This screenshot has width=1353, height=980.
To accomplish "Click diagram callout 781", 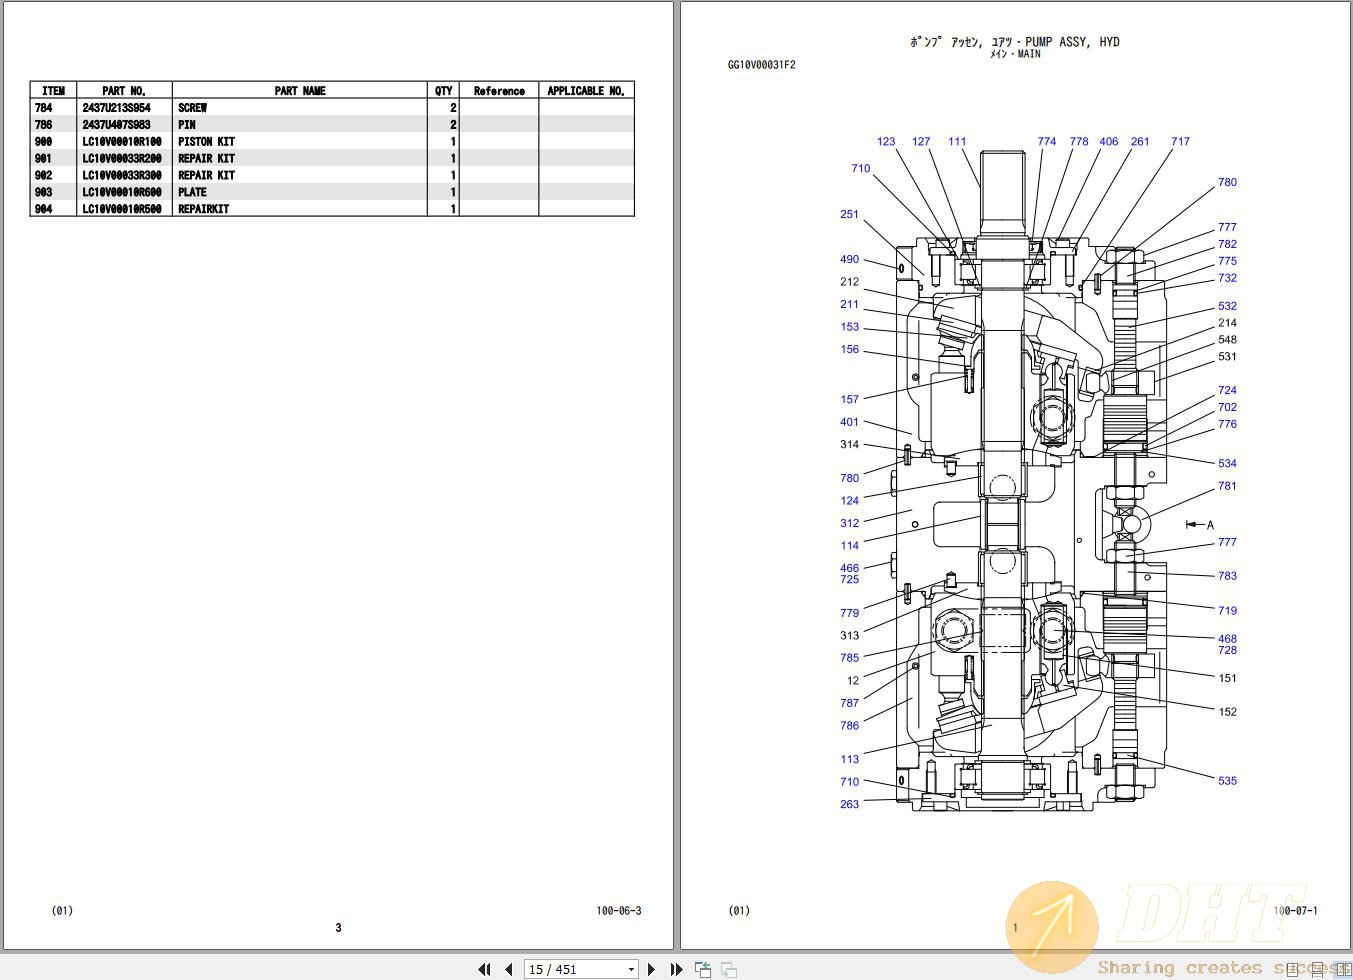I will pyautogui.click(x=1227, y=487).
